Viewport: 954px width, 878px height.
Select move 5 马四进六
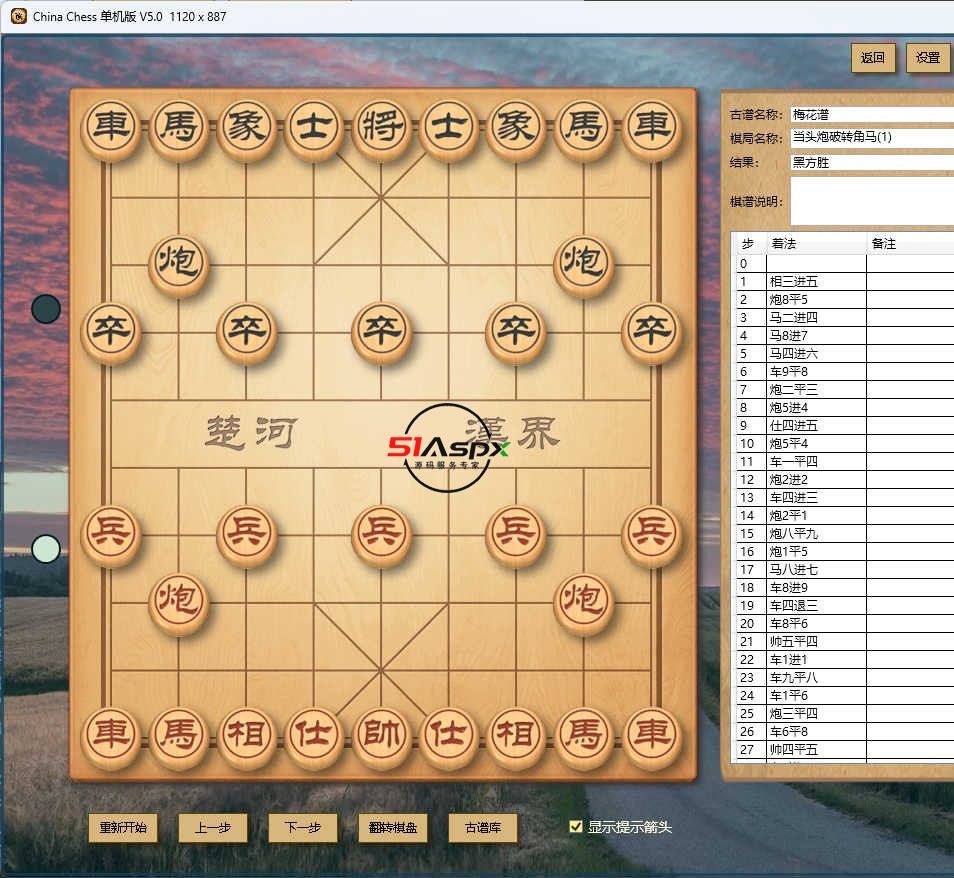(x=845, y=354)
